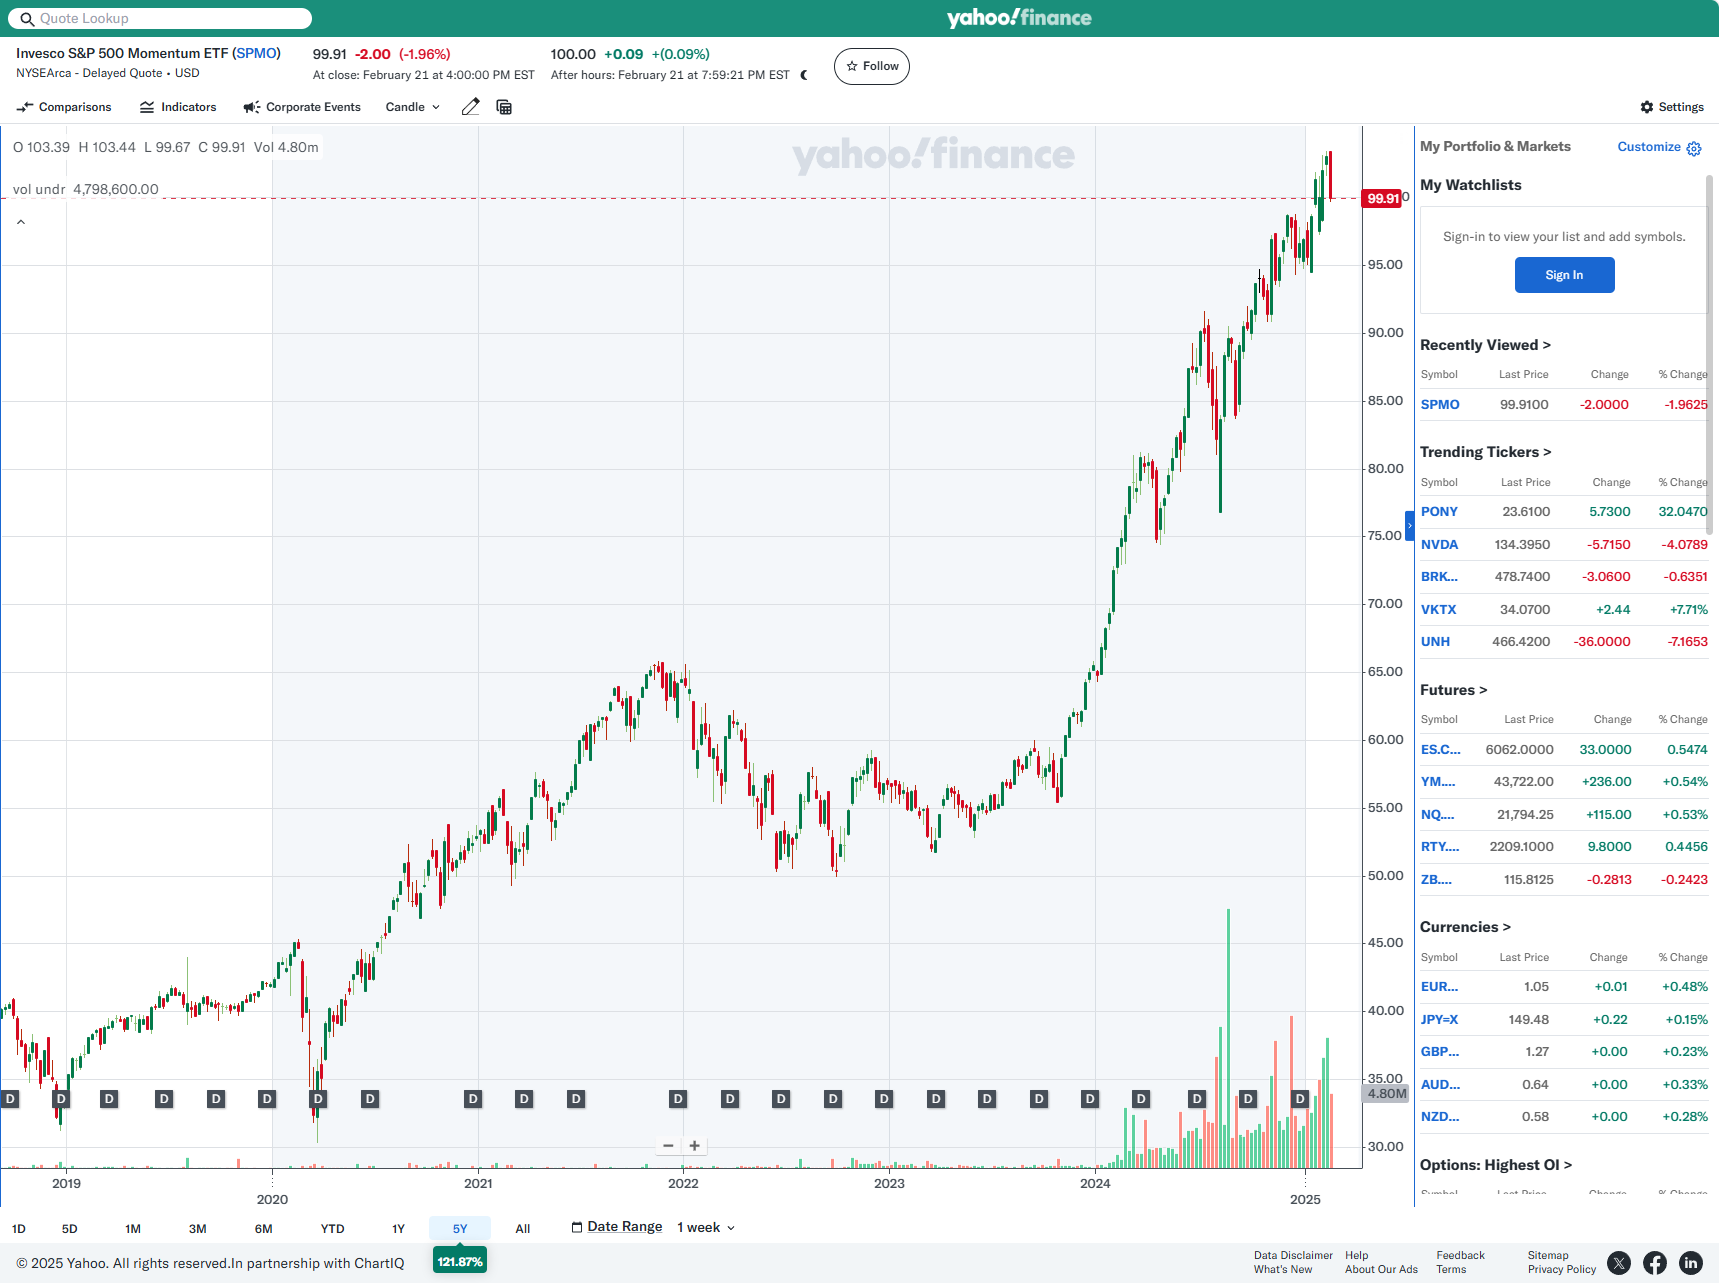The image size is (1719, 1283).
Task: Collapse the right sidebar panel handle
Action: [x=1410, y=525]
